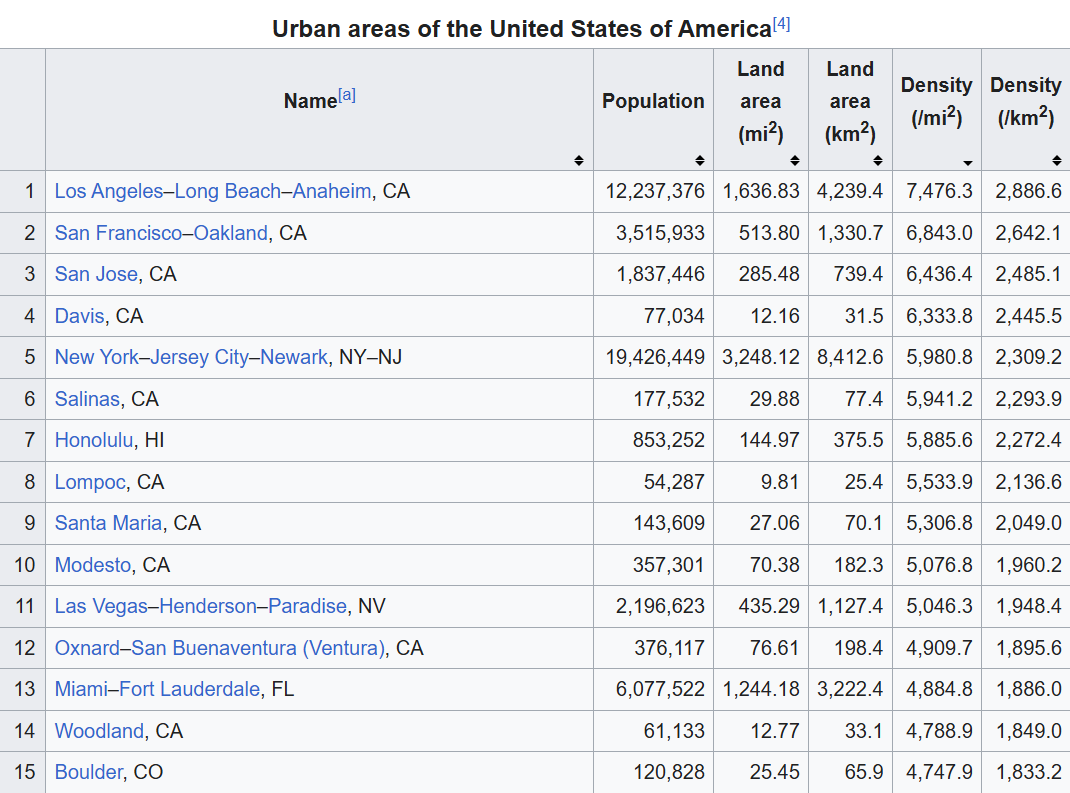Open the Davis link
The height and width of the screenshot is (793, 1070).
point(79,316)
